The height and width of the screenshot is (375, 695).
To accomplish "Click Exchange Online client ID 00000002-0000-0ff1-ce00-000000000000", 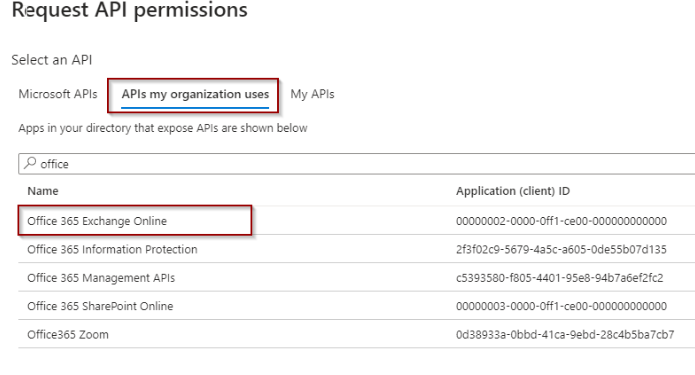I will (x=561, y=221).
